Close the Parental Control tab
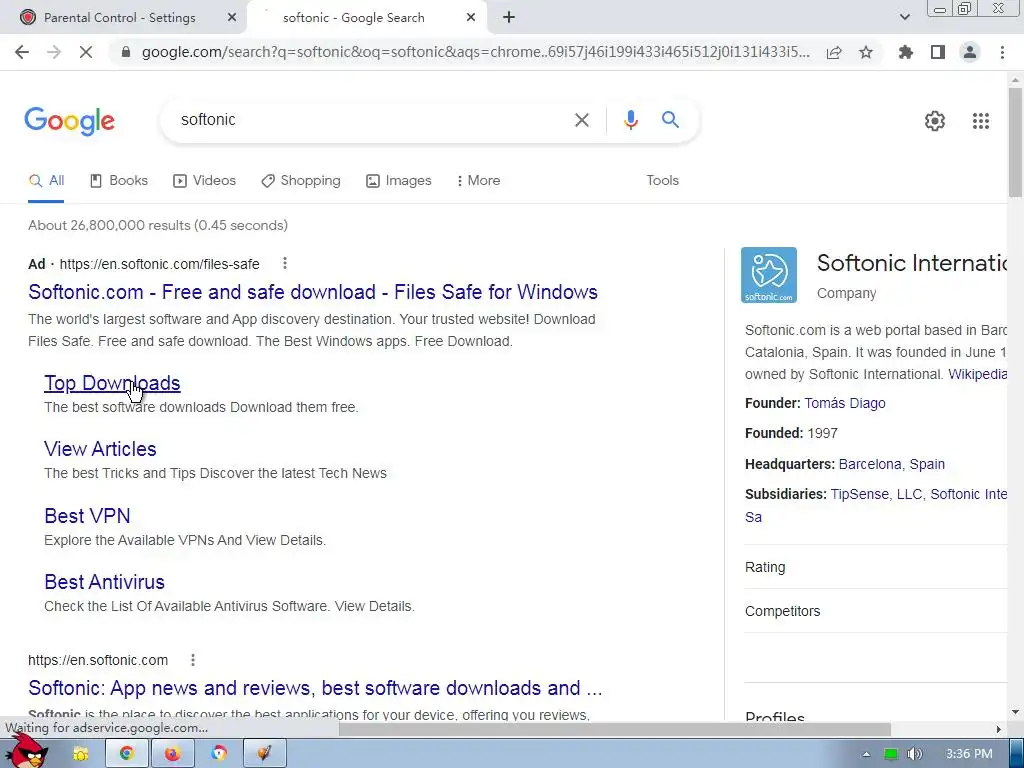The width and height of the screenshot is (1024, 768). click(232, 18)
